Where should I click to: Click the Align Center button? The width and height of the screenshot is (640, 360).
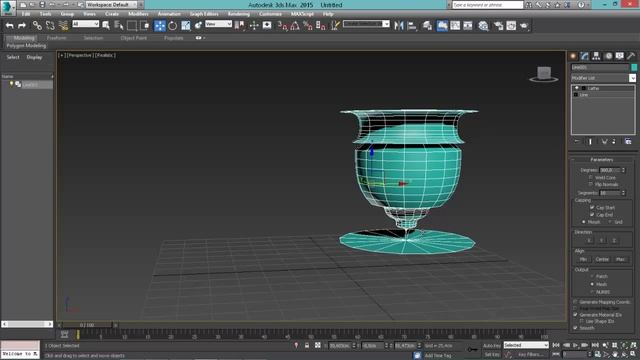(602, 259)
